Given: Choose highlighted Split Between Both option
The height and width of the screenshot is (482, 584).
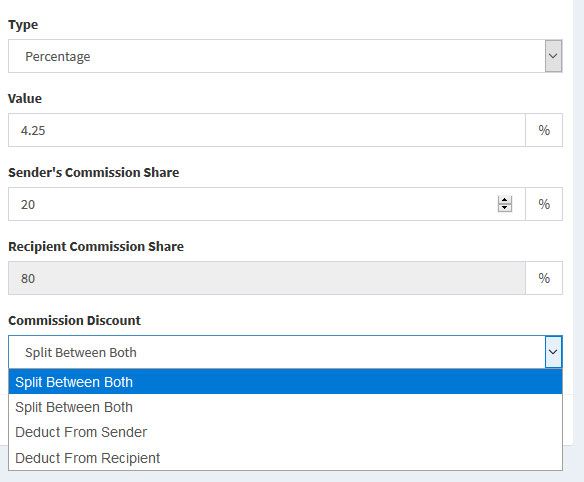Looking at the screenshot, I should (x=285, y=382).
